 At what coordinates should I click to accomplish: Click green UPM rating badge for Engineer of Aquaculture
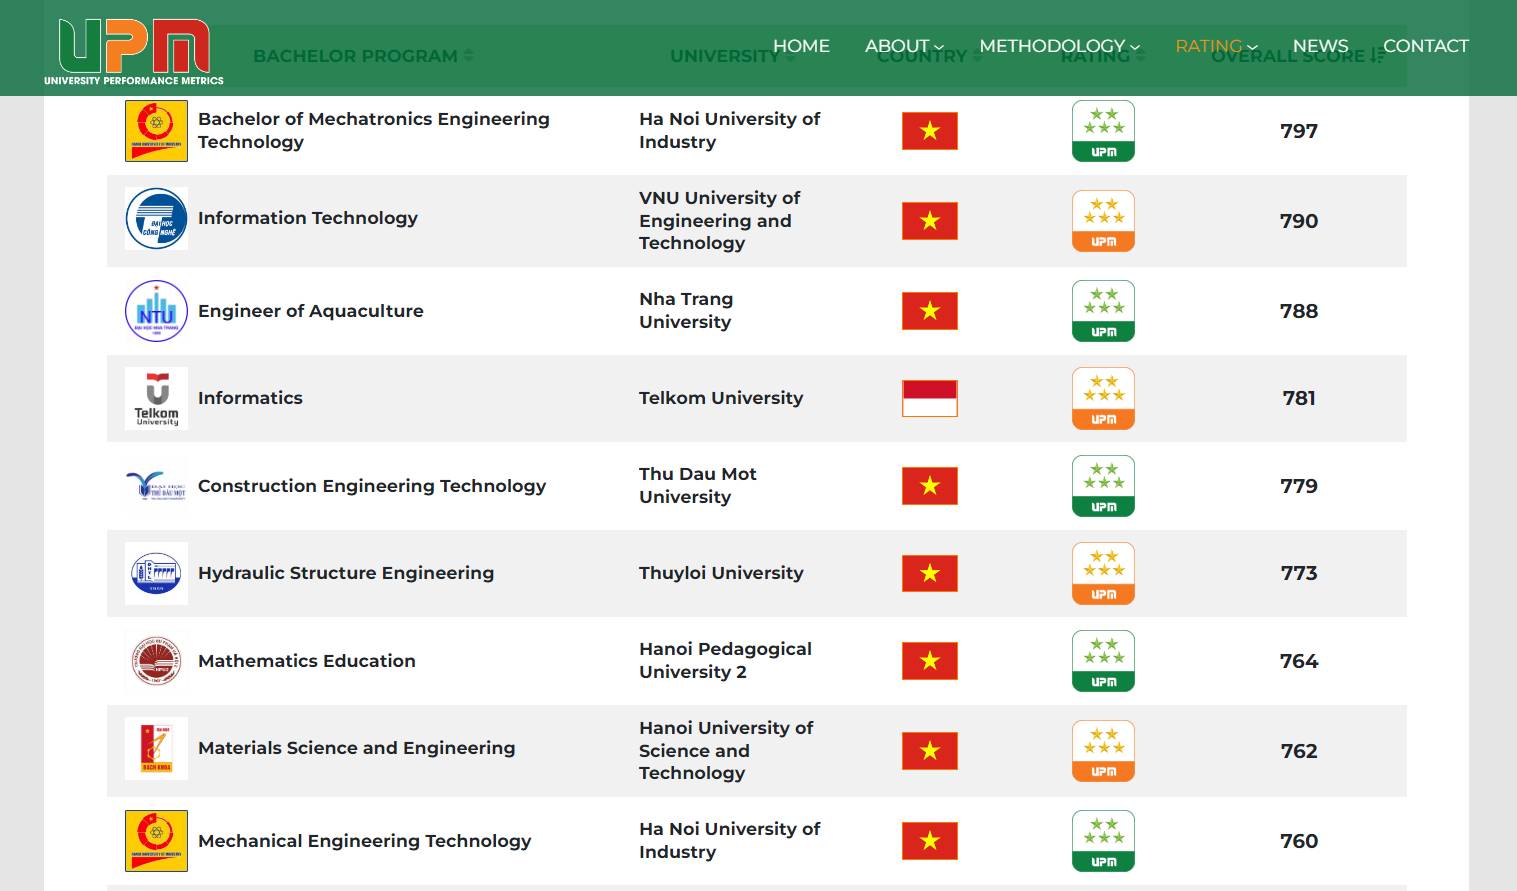[x=1103, y=311]
